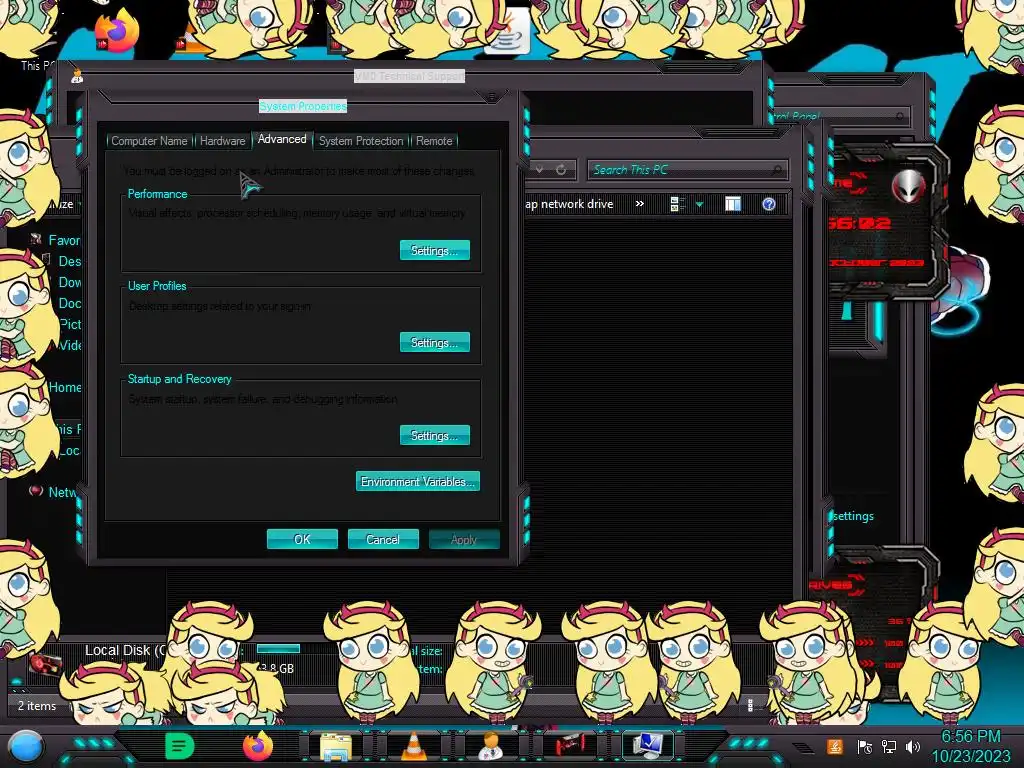Open Action Center flag tray icon

[865, 747]
